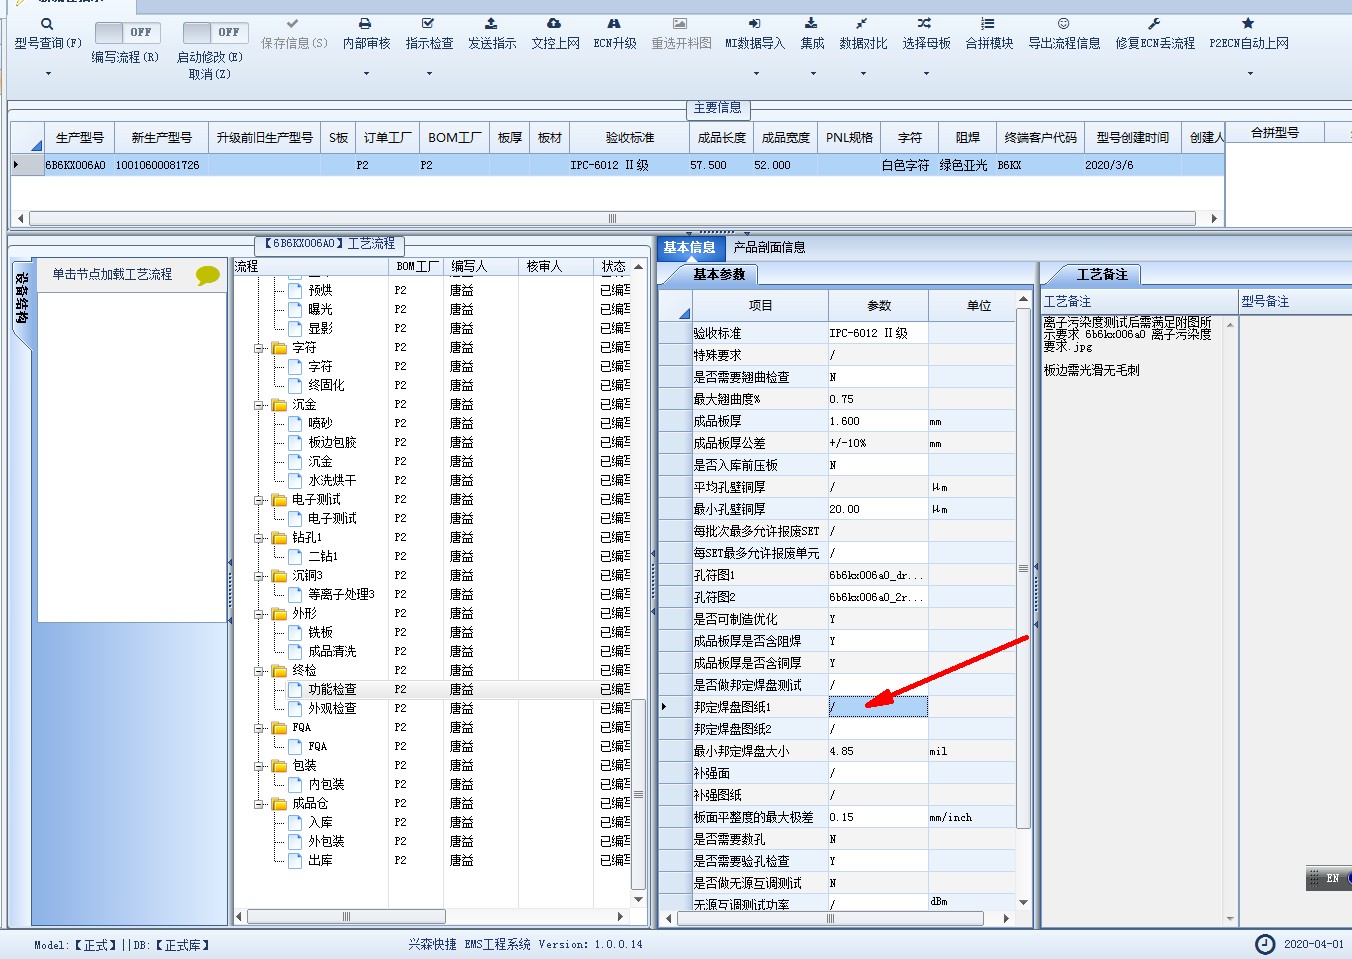Click 导出流程信息 smiley icon
The image size is (1352, 959).
[x=1063, y=23]
